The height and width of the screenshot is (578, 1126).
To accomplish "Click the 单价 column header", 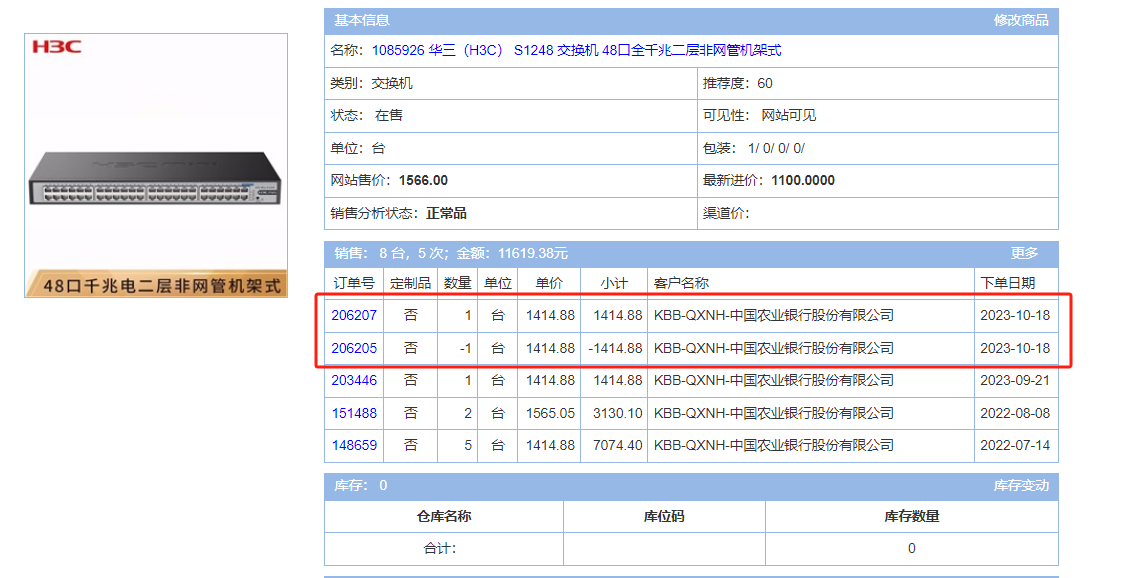I will 549,283.
